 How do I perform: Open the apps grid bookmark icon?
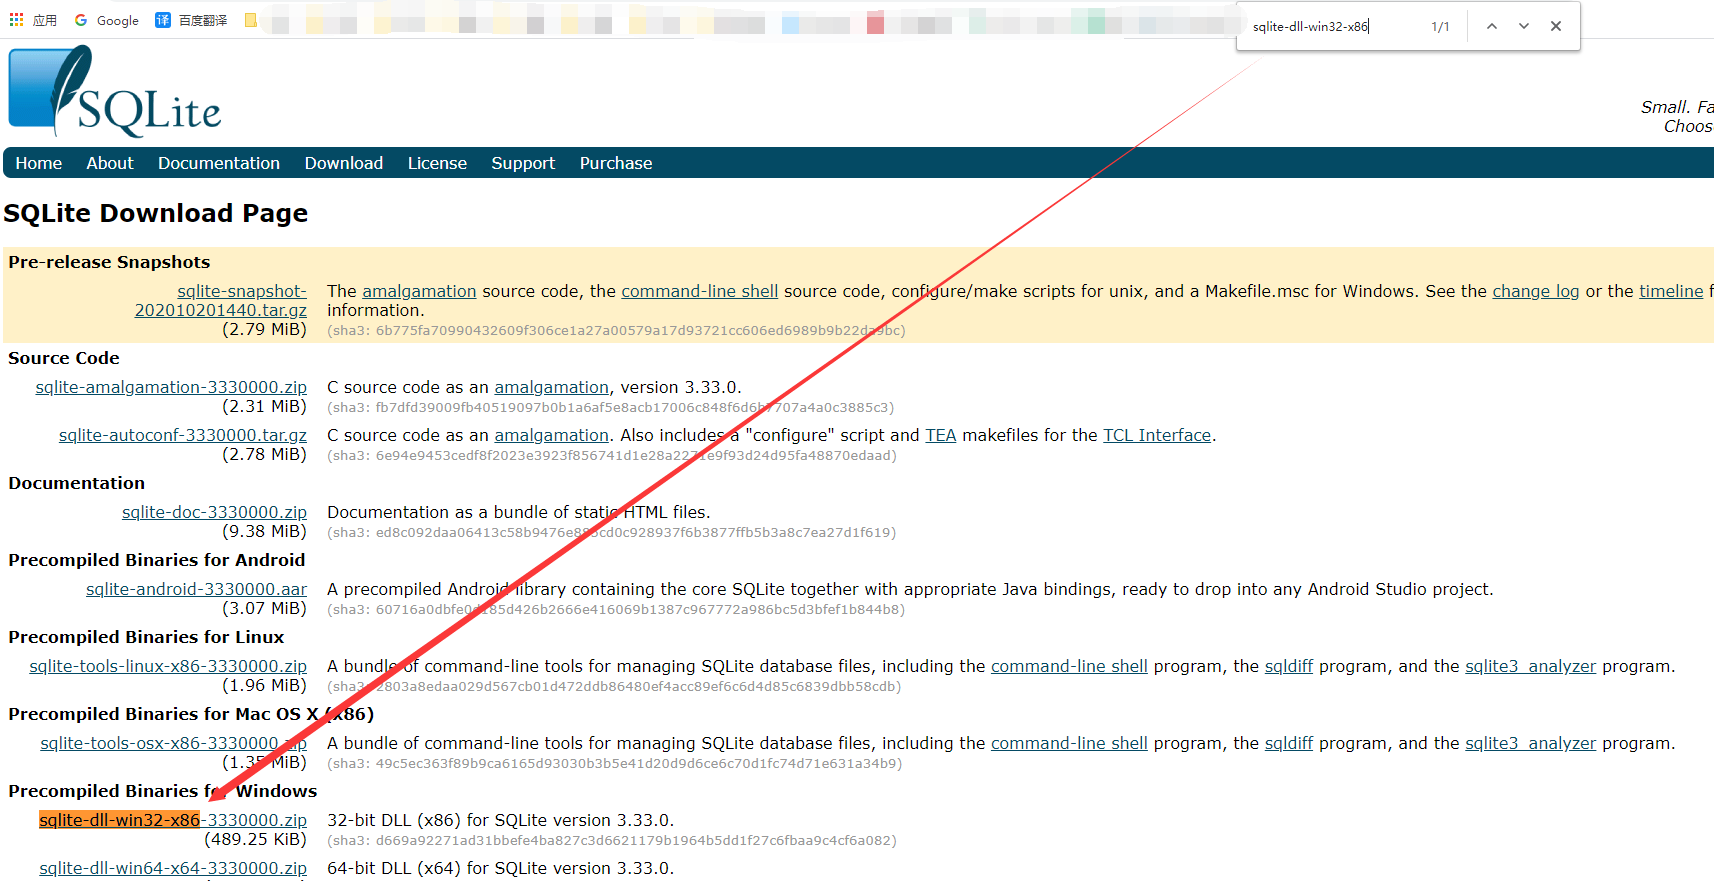point(17,20)
